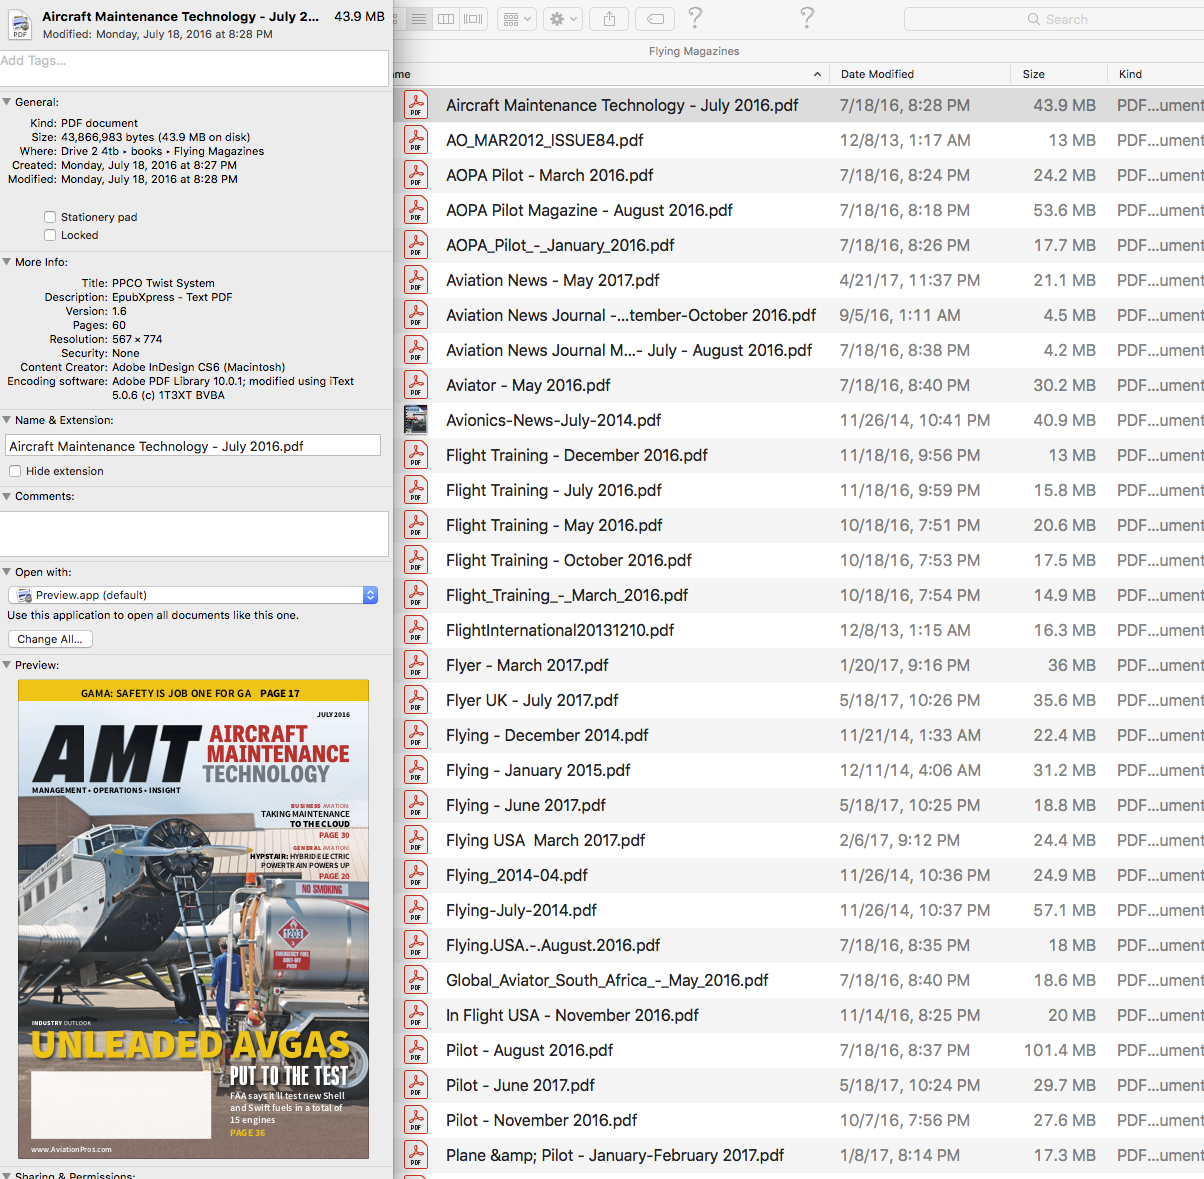1204x1179 pixels.
Task: Select file name Flying.USA.-.August.2016.pdf
Action: pos(553,945)
